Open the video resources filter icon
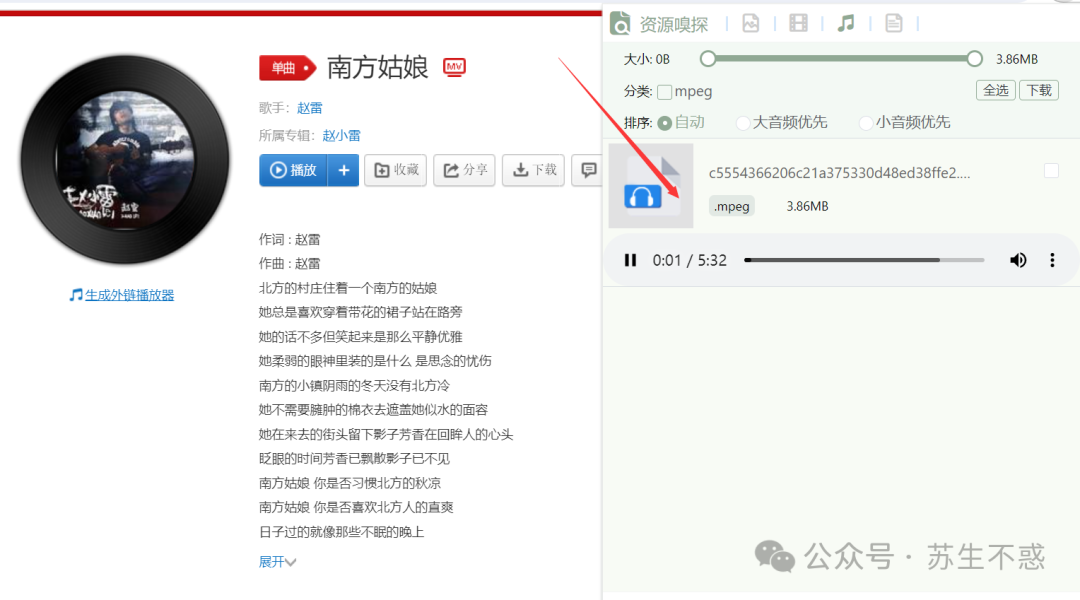 point(798,23)
